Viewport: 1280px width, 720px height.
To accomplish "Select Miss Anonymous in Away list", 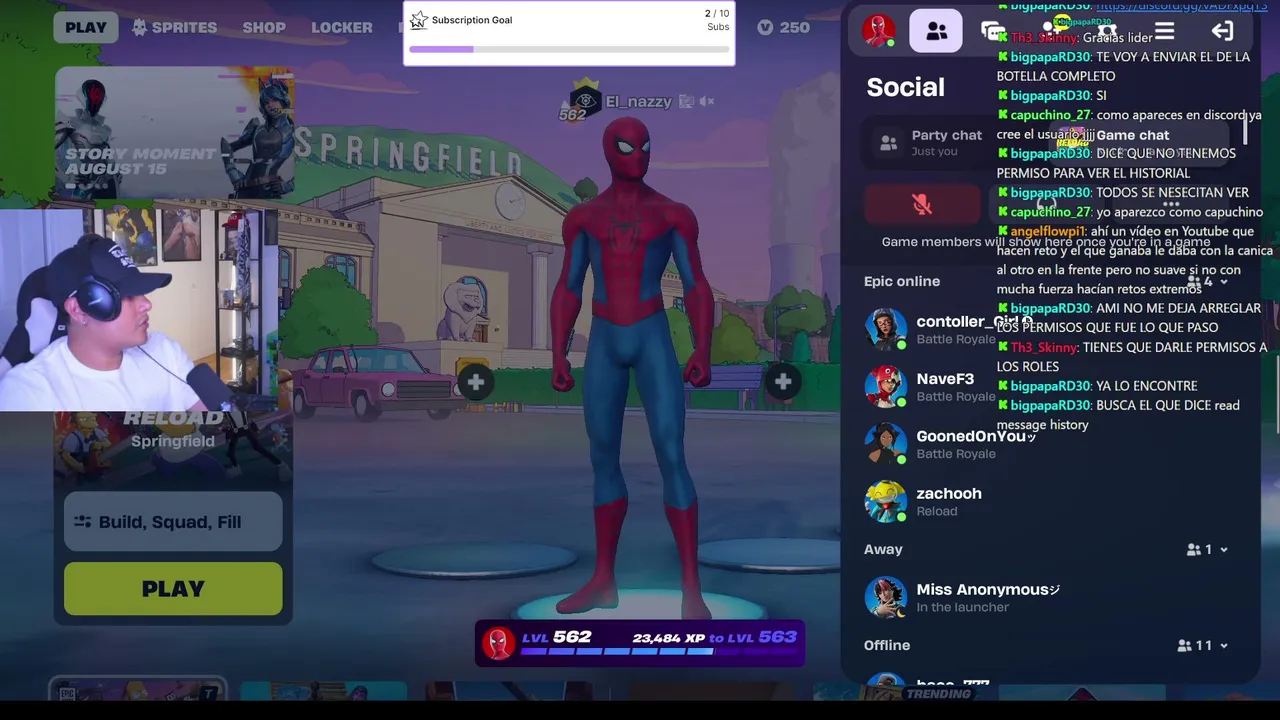I will (1046, 597).
